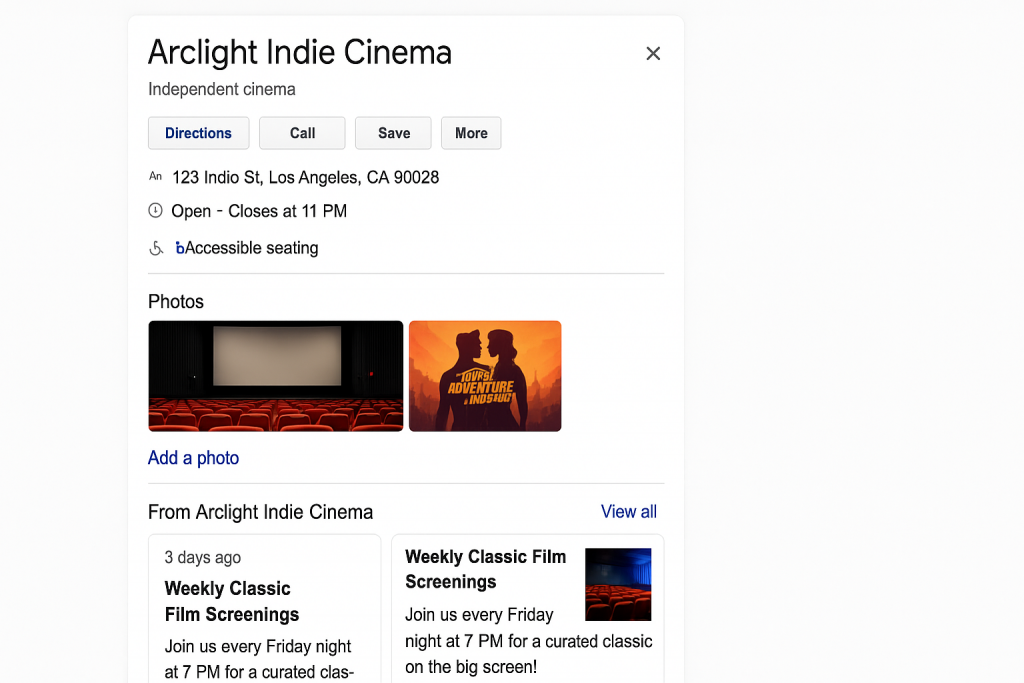
Task: Close the Arclight Indie Cinema panel
Action: pyautogui.click(x=653, y=54)
